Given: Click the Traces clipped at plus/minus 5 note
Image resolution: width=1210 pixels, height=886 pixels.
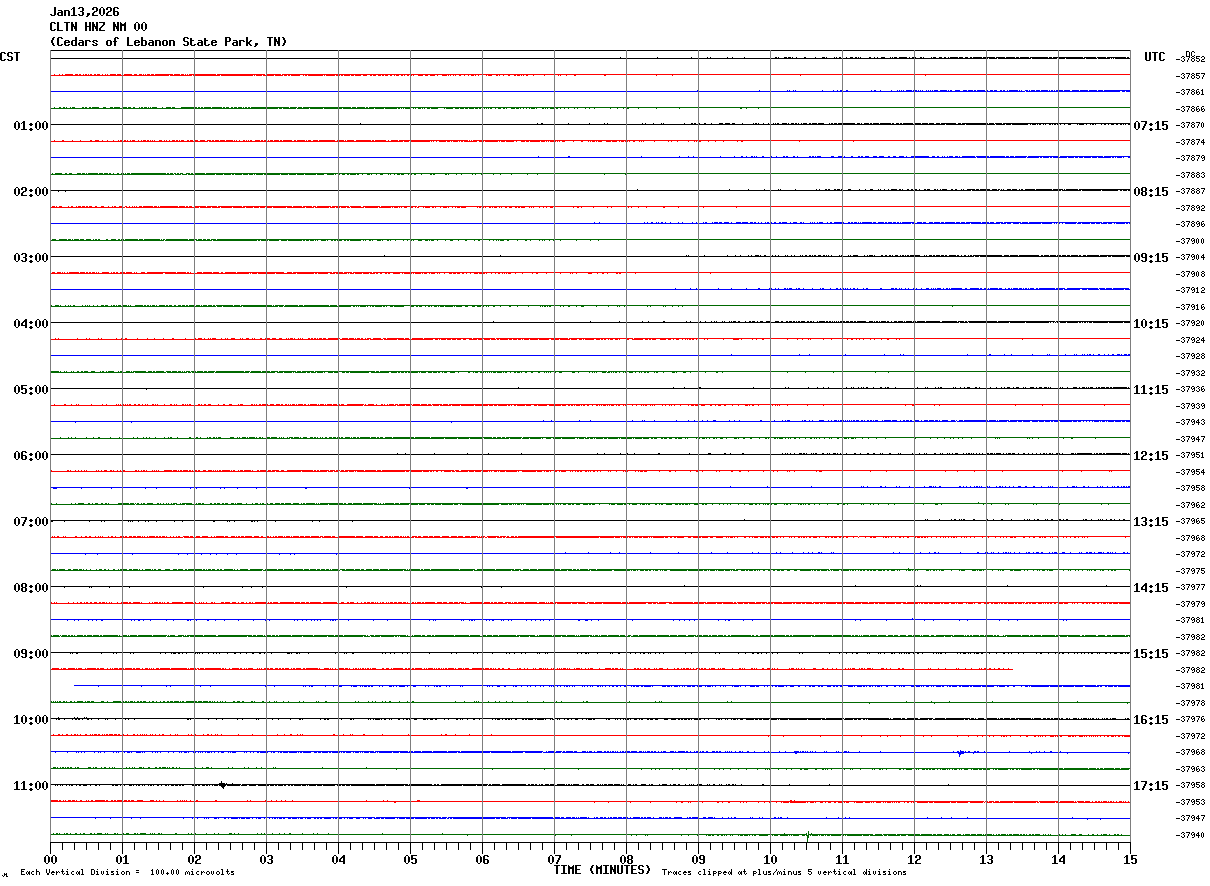Looking at the screenshot, I should [x=784, y=873].
